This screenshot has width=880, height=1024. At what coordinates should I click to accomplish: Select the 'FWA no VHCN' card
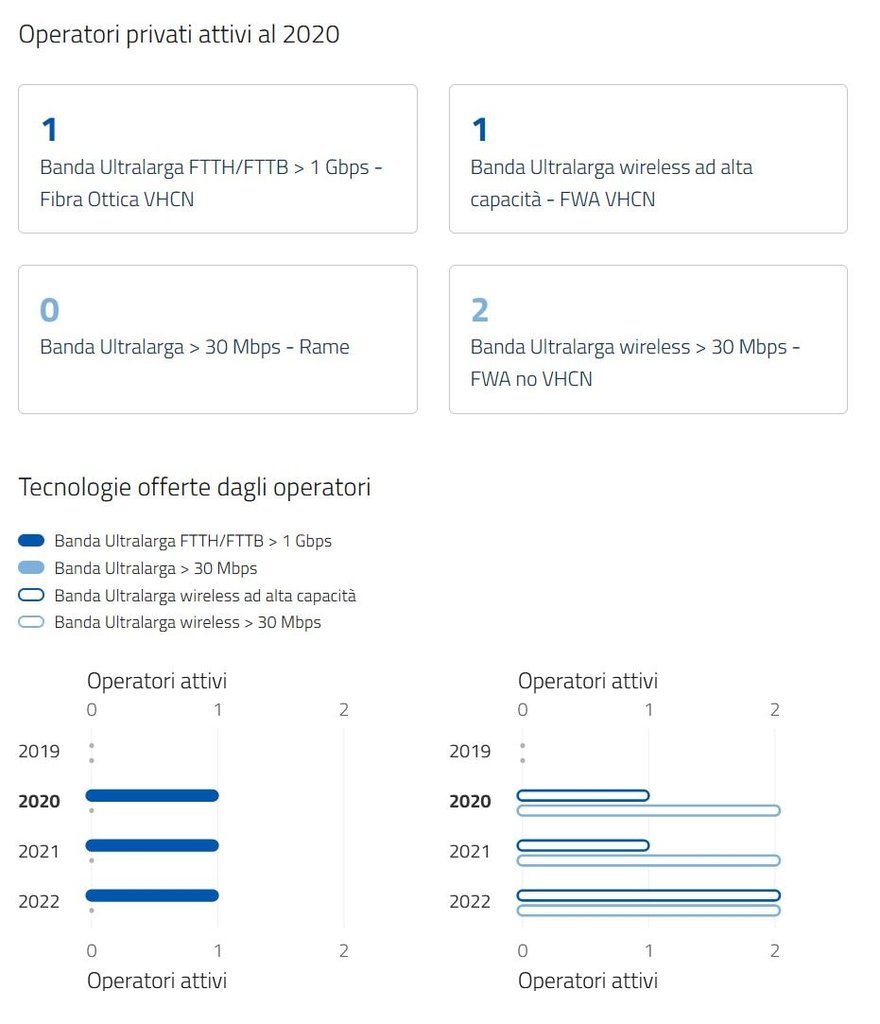pyautogui.click(x=648, y=339)
